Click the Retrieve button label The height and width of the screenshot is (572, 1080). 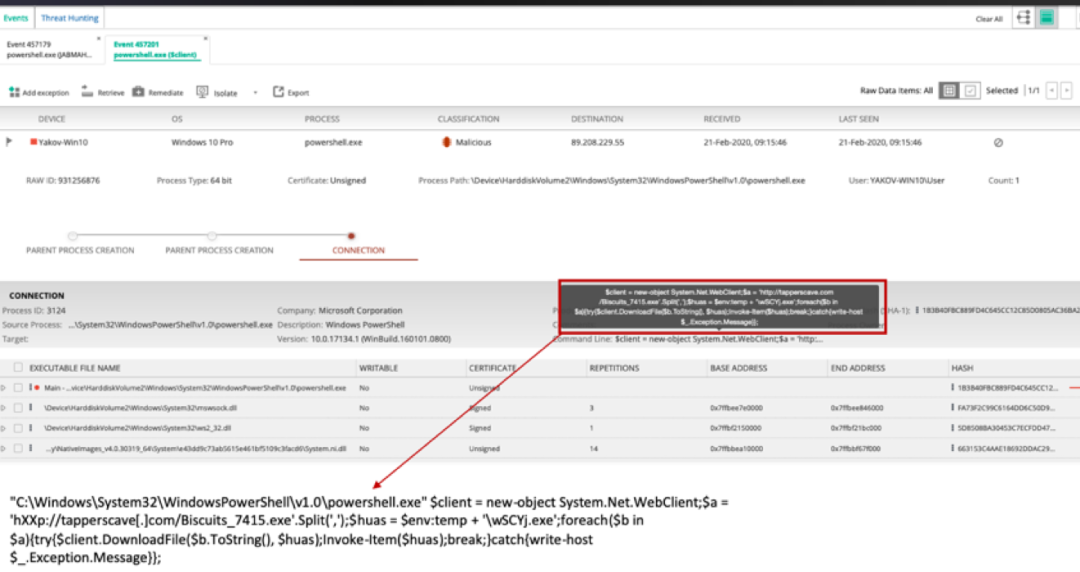(111, 92)
